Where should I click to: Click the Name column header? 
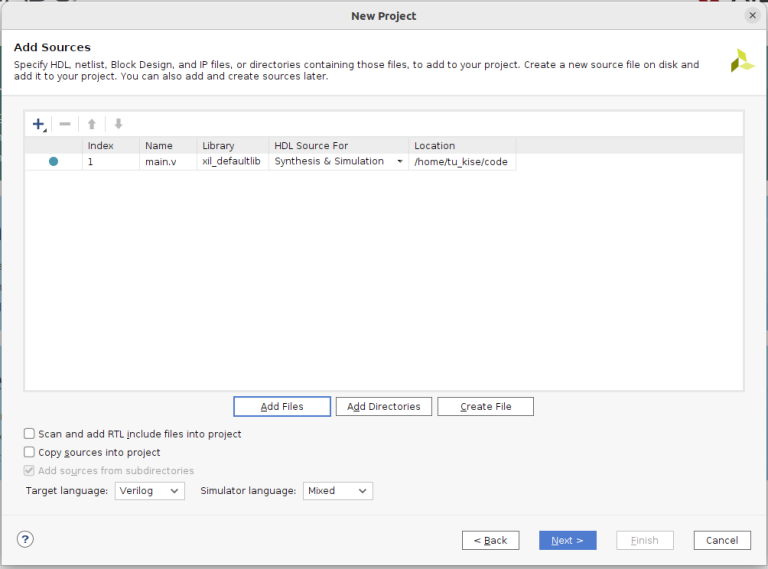point(159,146)
